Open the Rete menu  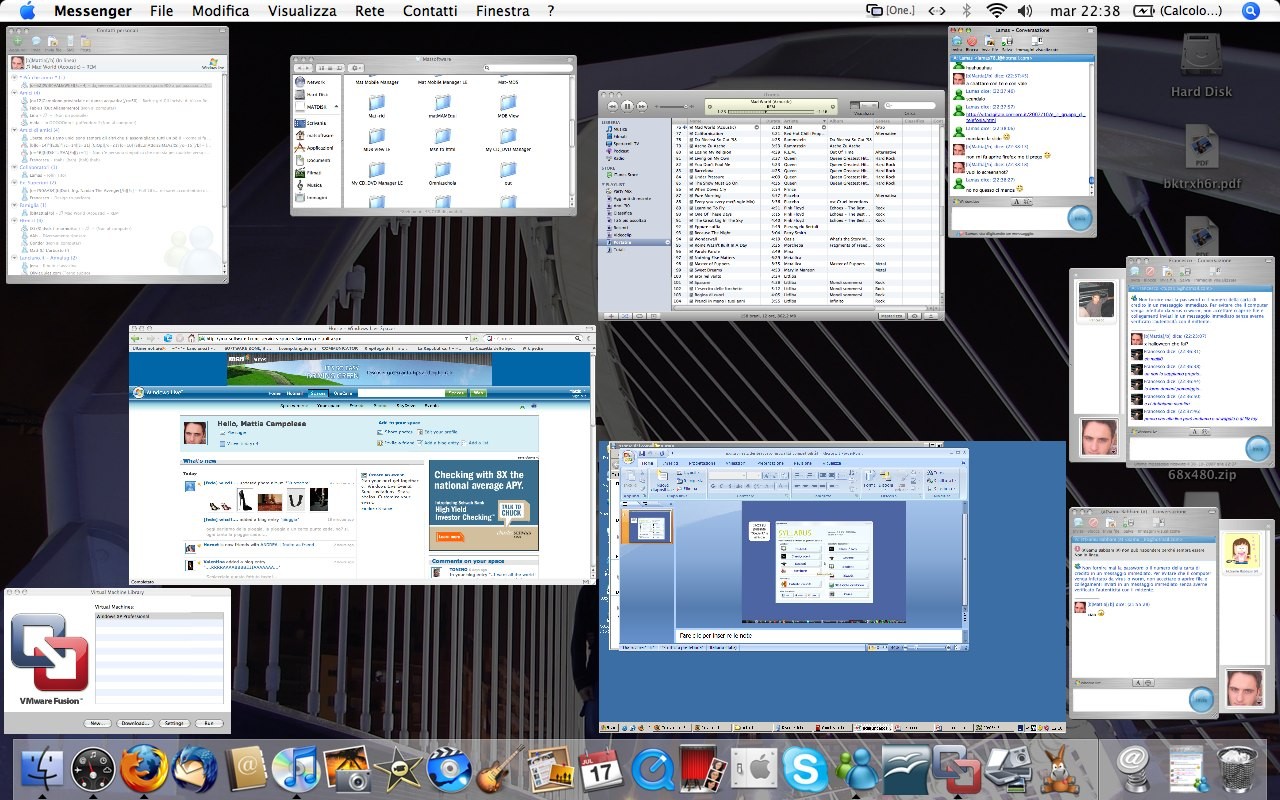(x=370, y=11)
